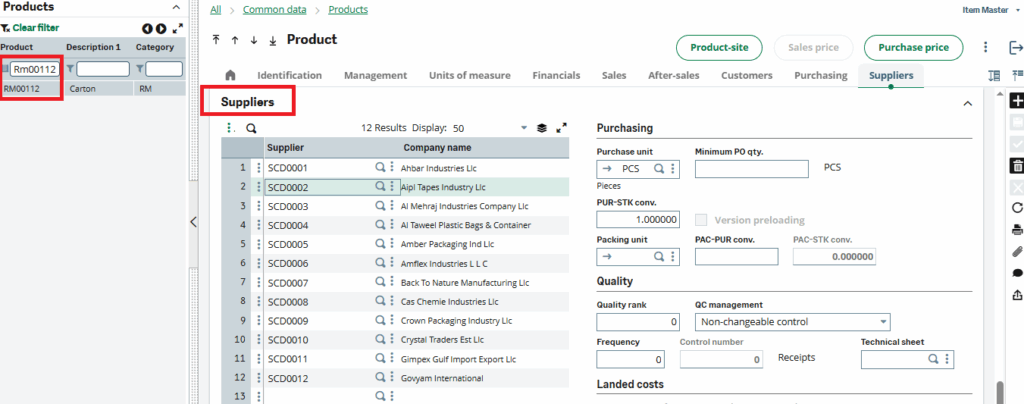Switch to the Financials tab
Screen dimensions: 1024x404
click(x=556, y=75)
